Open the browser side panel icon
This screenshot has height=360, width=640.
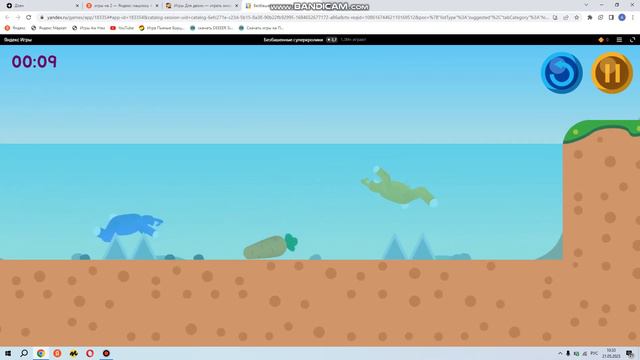tap(611, 18)
